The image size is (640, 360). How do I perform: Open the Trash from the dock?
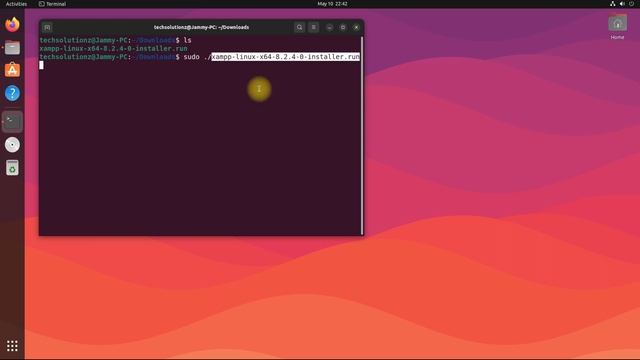[x=12, y=168]
